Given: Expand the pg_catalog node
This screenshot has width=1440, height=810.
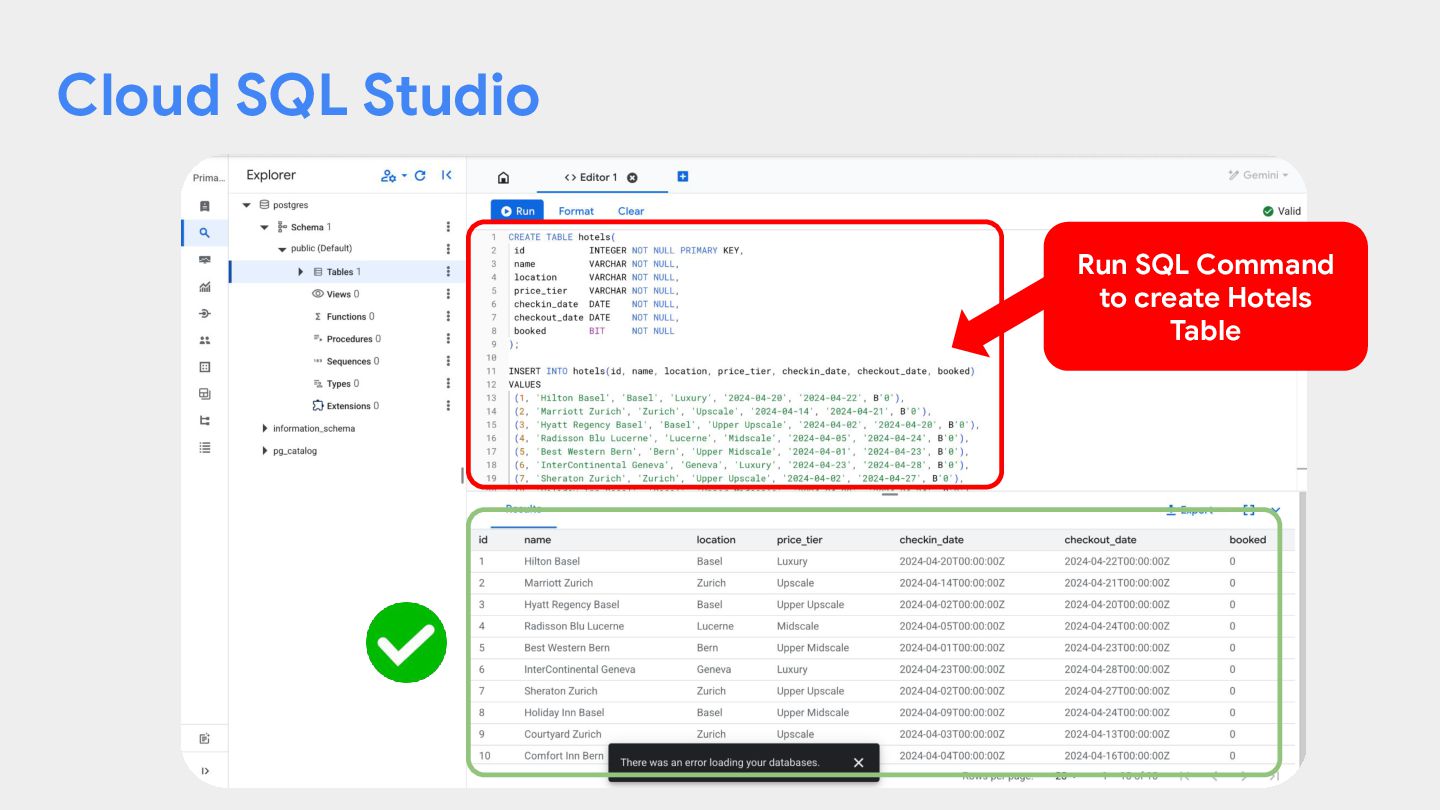Looking at the screenshot, I should click(265, 451).
